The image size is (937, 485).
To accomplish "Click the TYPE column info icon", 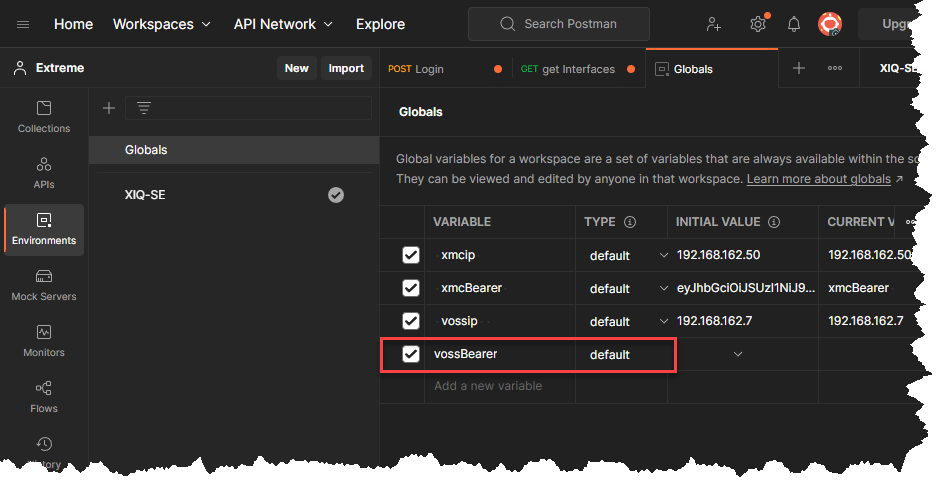I will [x=630, y=222].
